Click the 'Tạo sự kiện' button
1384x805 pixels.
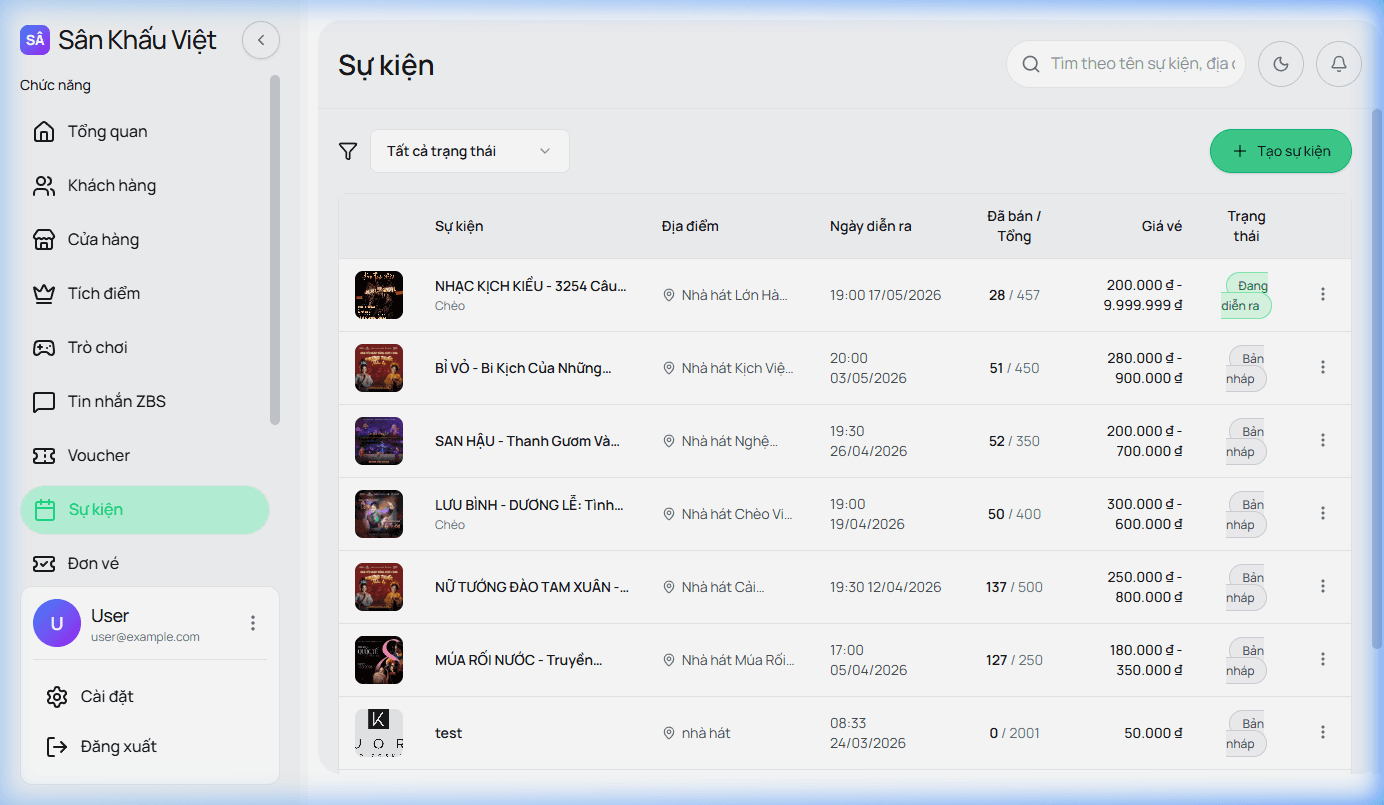pos(1280,151)
